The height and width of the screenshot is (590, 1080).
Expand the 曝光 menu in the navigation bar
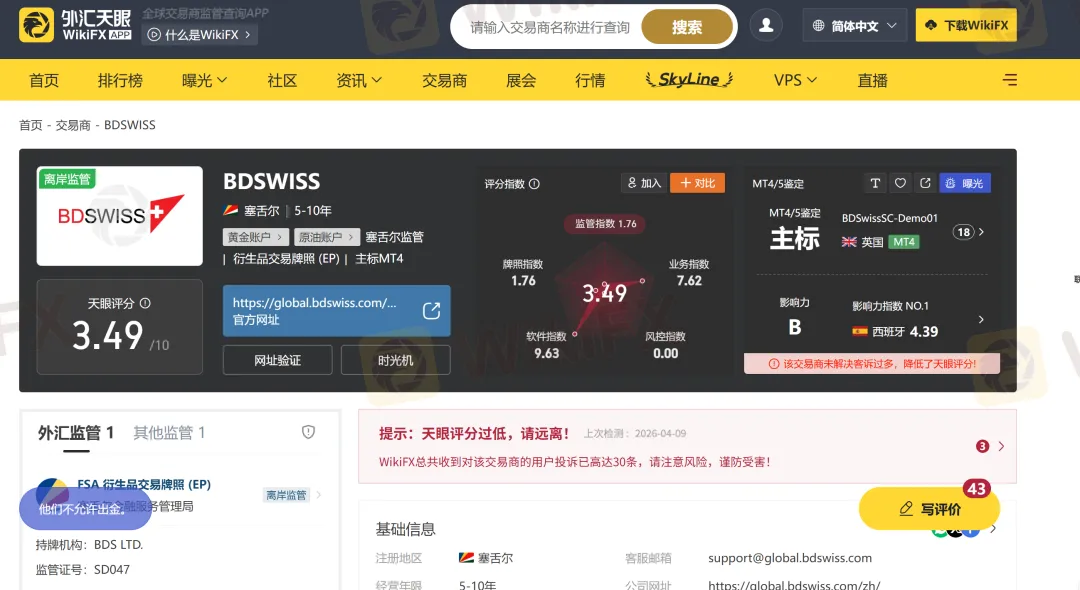[204, 80]
